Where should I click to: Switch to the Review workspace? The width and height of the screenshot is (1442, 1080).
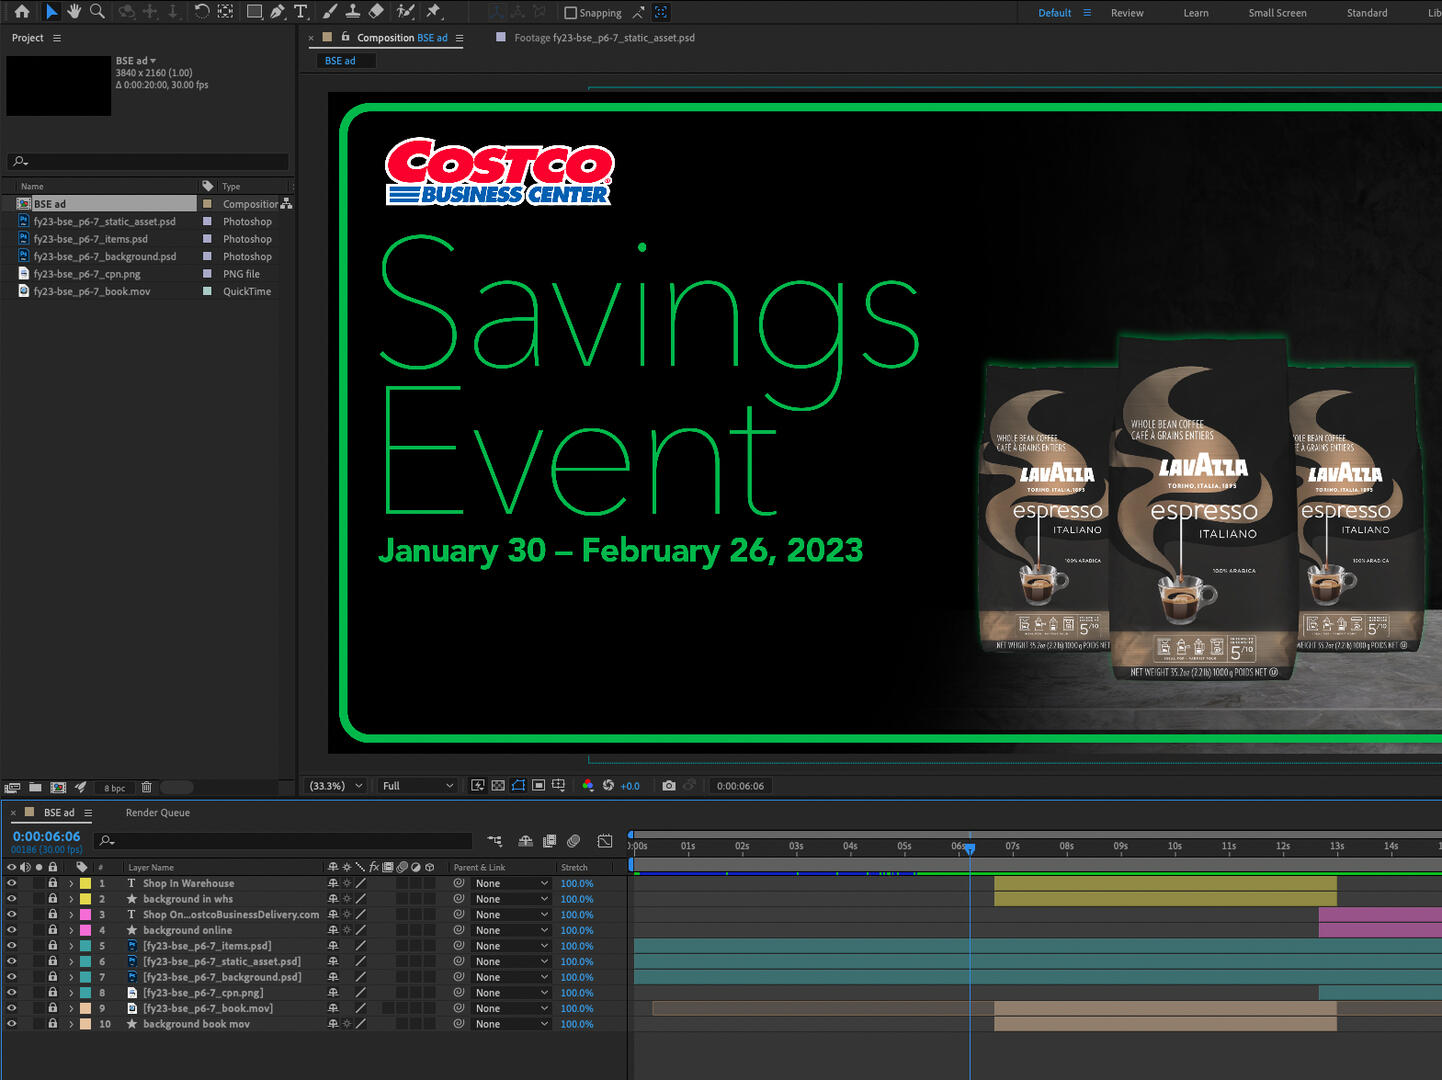(1126, 13)
